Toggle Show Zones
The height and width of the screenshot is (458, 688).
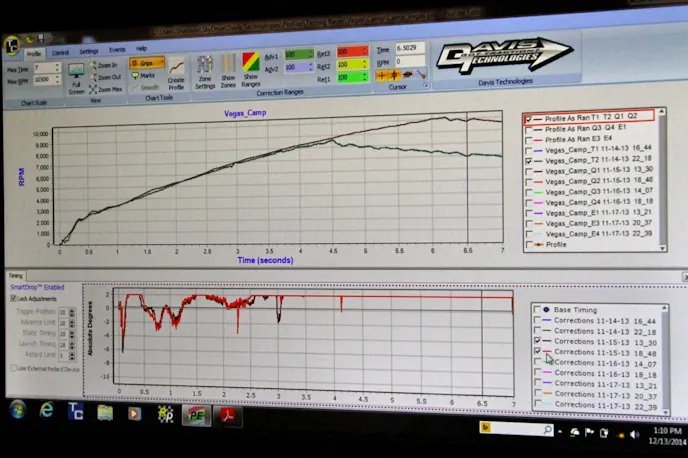tap(227, 74)
